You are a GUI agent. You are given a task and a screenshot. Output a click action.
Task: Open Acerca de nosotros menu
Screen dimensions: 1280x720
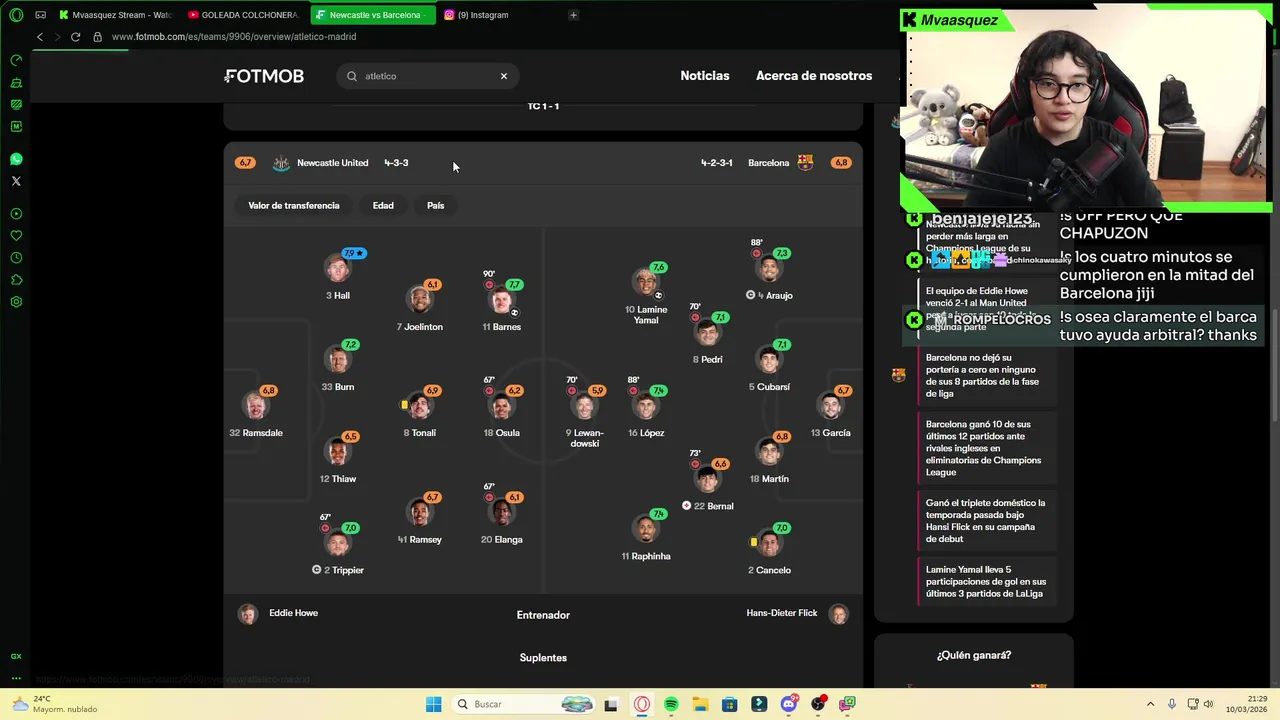click(814, 76)
